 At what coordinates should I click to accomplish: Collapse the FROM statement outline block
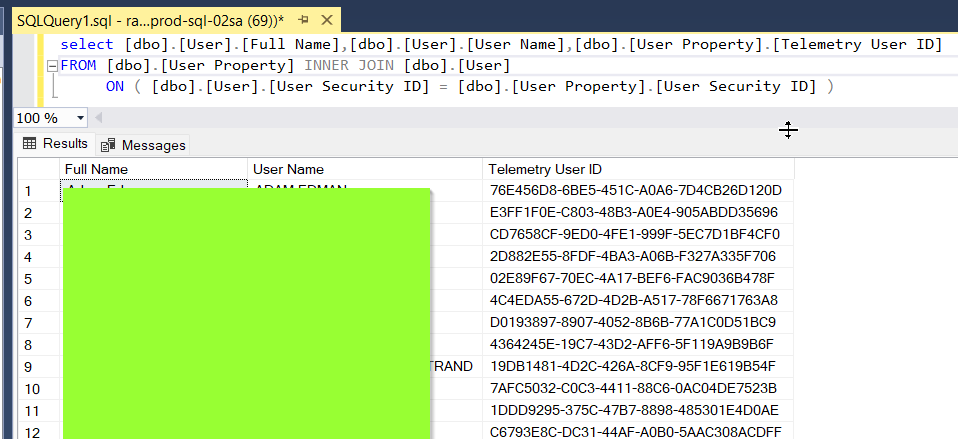[51, 66]
